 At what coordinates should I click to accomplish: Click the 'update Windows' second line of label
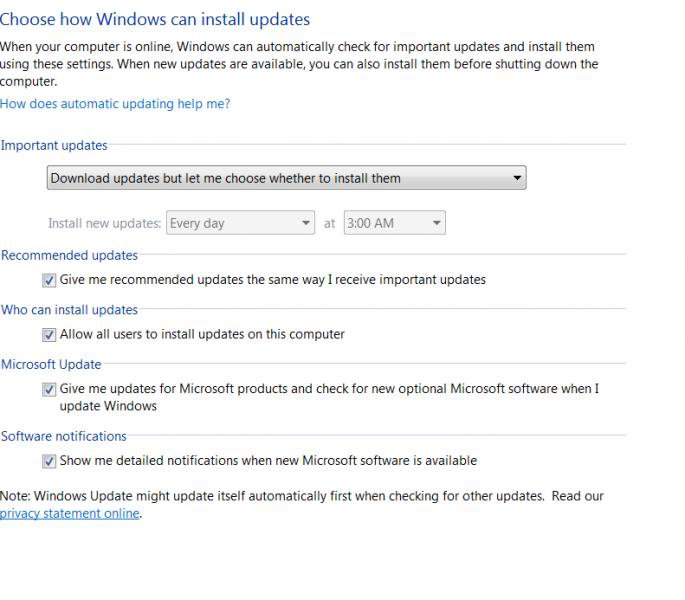pyautogui.click(x=108, y=406)
